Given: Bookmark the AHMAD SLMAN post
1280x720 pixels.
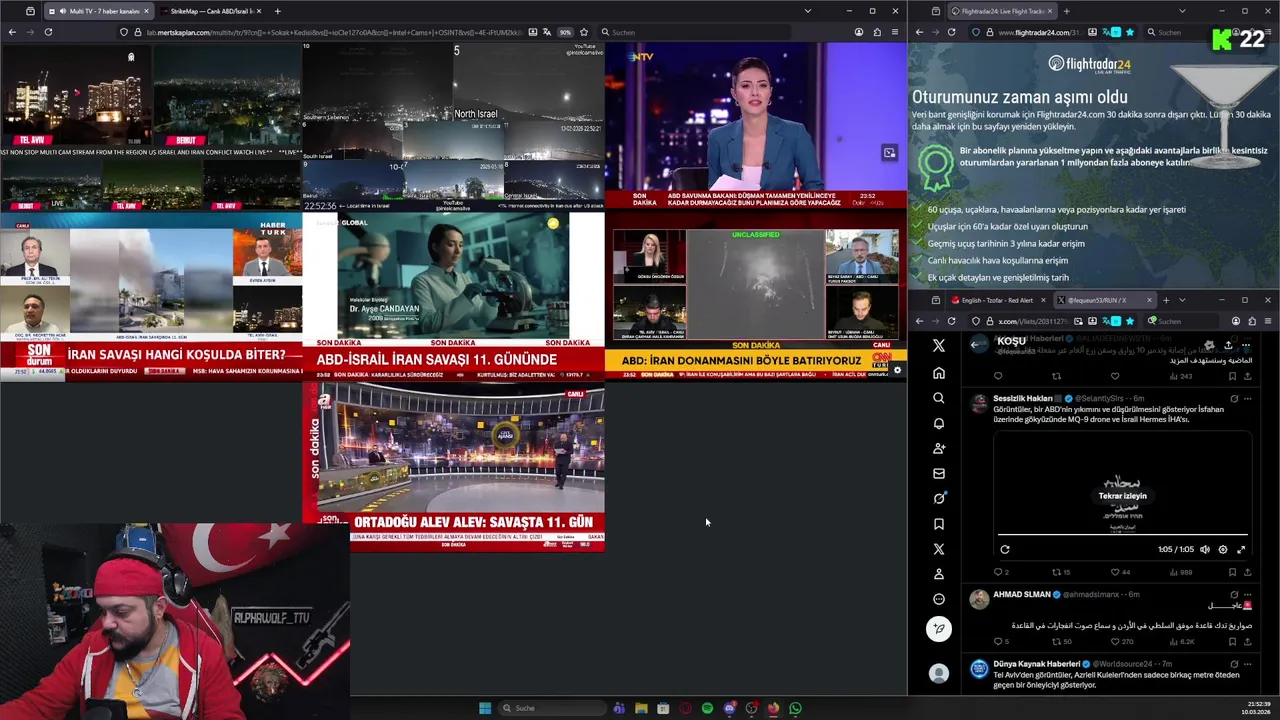Looking at the screenshot, I should (1232, 641).
